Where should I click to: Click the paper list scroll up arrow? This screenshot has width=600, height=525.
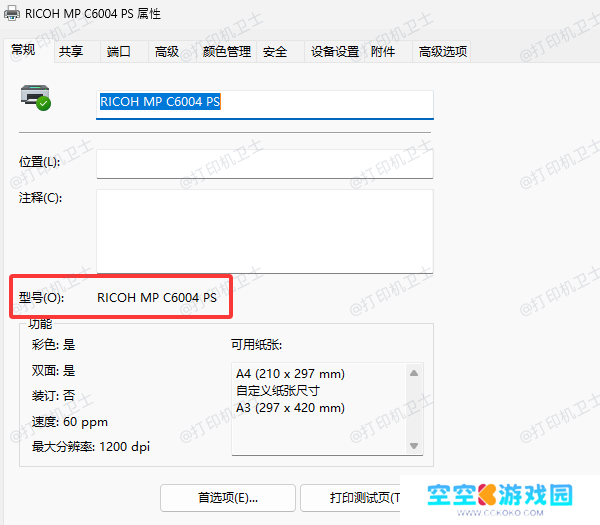click(x=414, y=373)
